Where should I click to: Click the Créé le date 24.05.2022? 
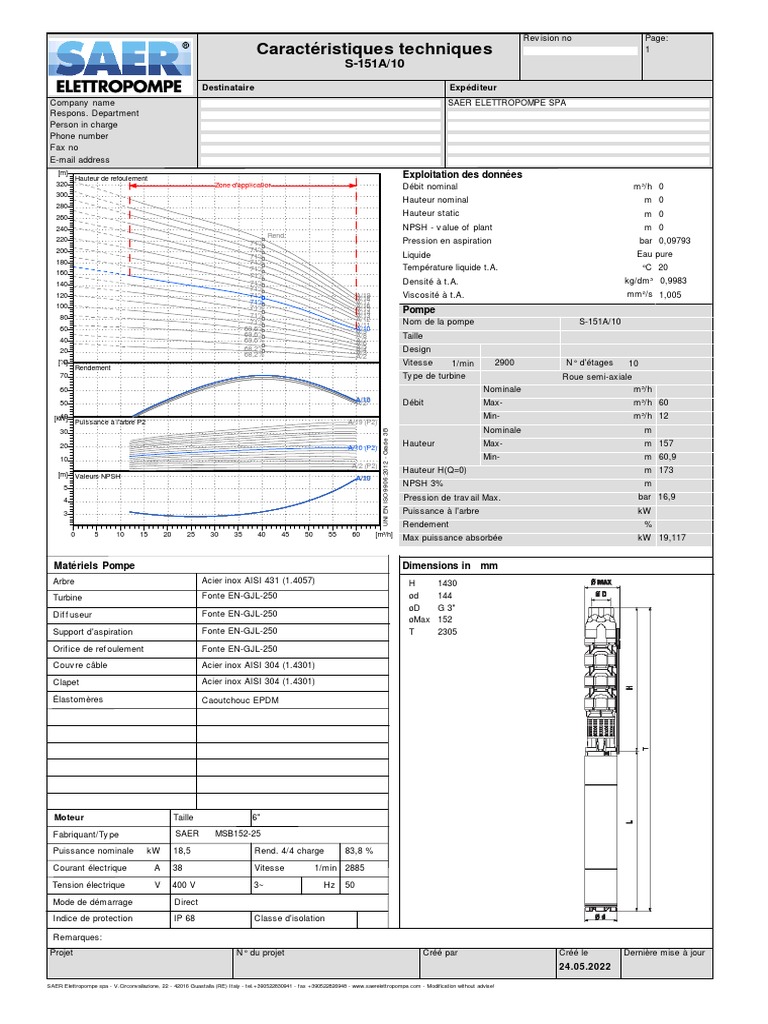click(x=585, y=967)
